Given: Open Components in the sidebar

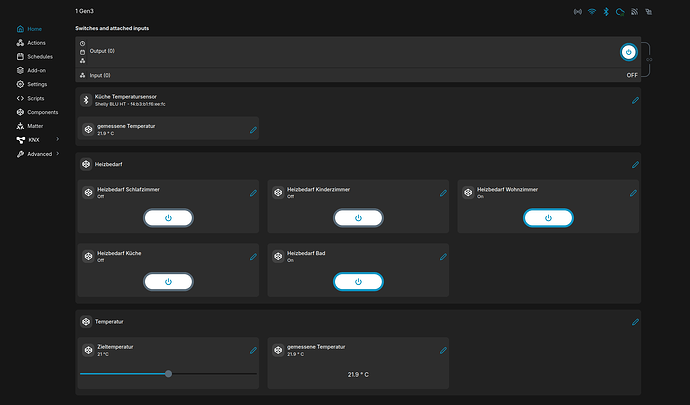Looking at the screenshot, I should coord(37,112).
